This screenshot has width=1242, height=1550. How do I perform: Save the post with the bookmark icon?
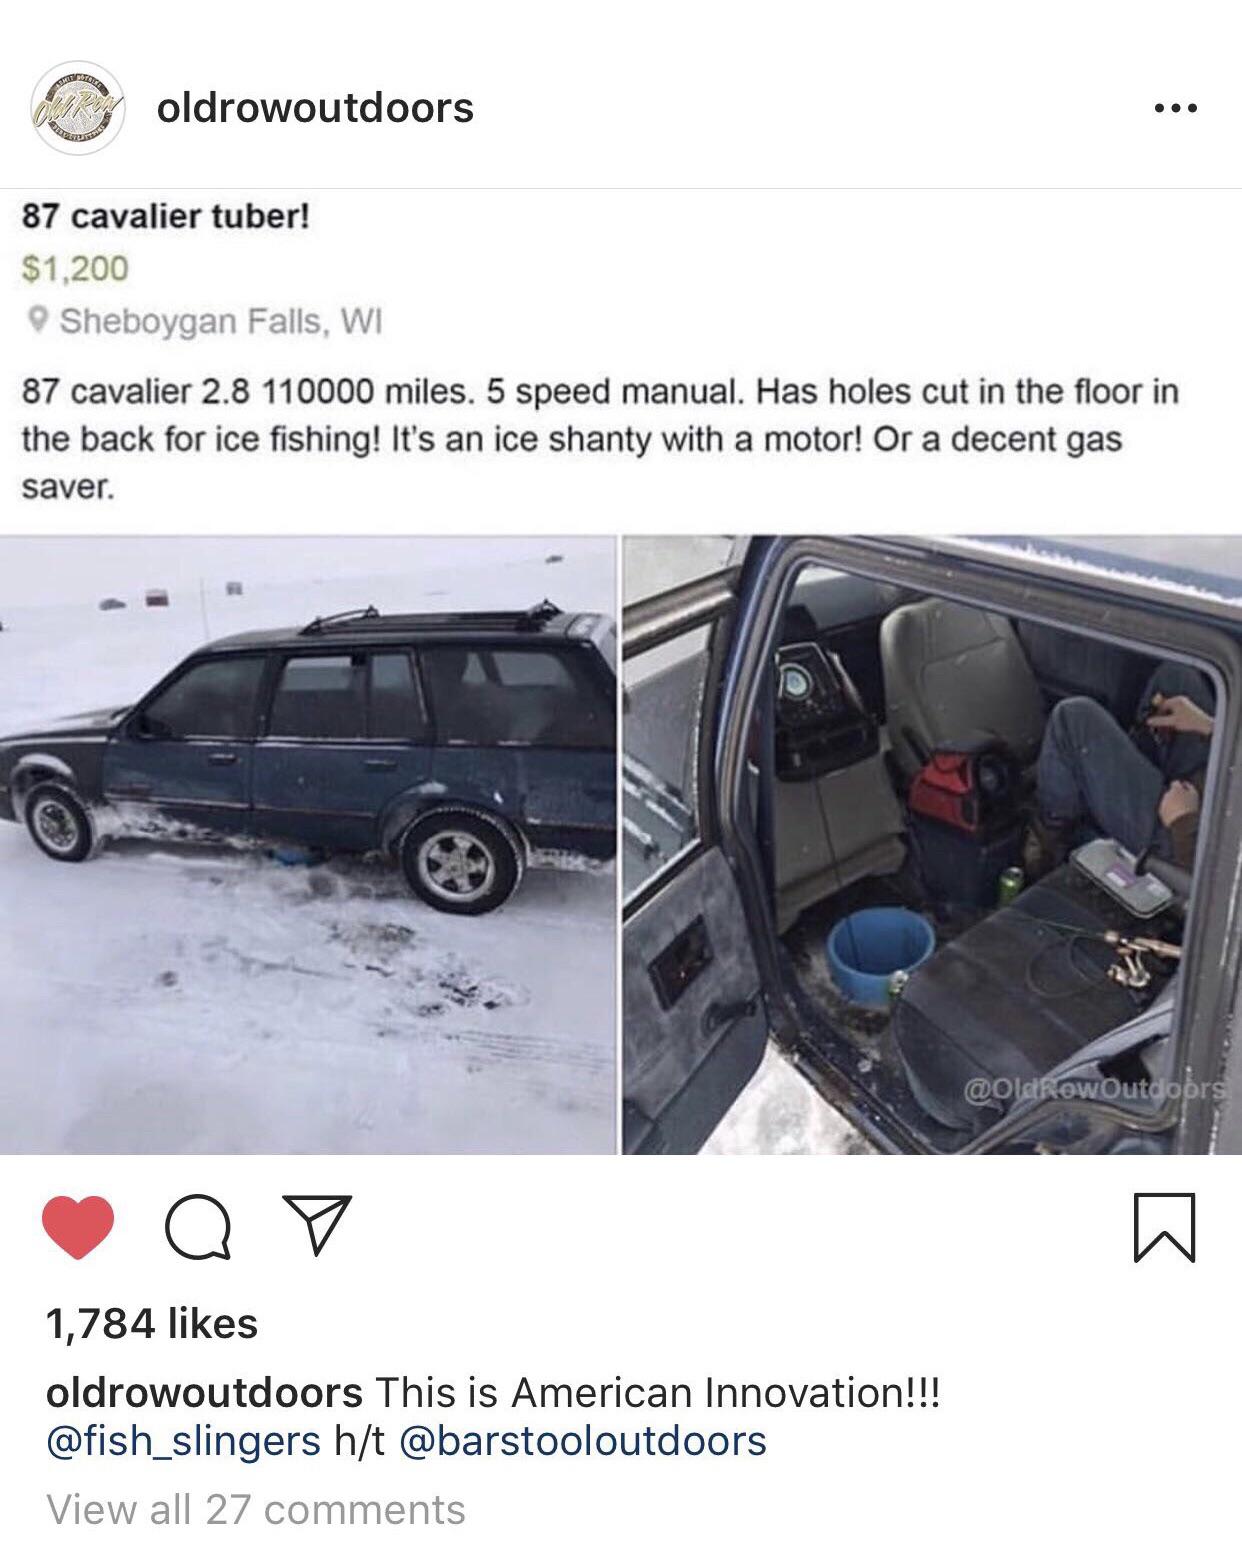point(1164,1227)
